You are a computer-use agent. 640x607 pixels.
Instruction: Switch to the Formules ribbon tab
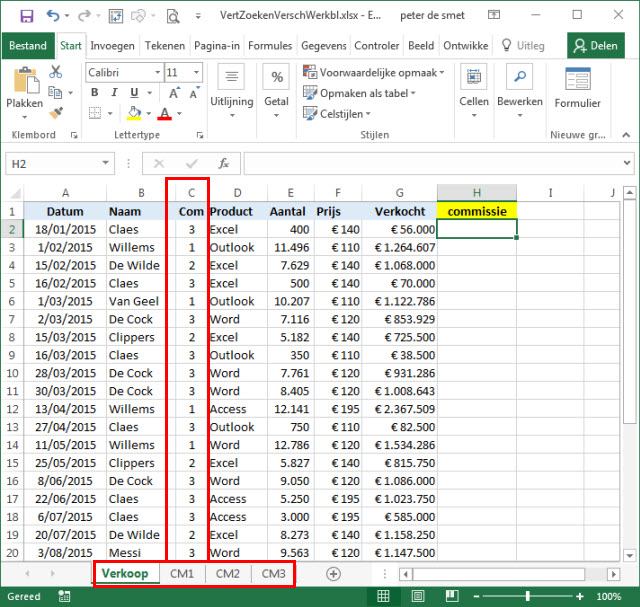(270, 45)
